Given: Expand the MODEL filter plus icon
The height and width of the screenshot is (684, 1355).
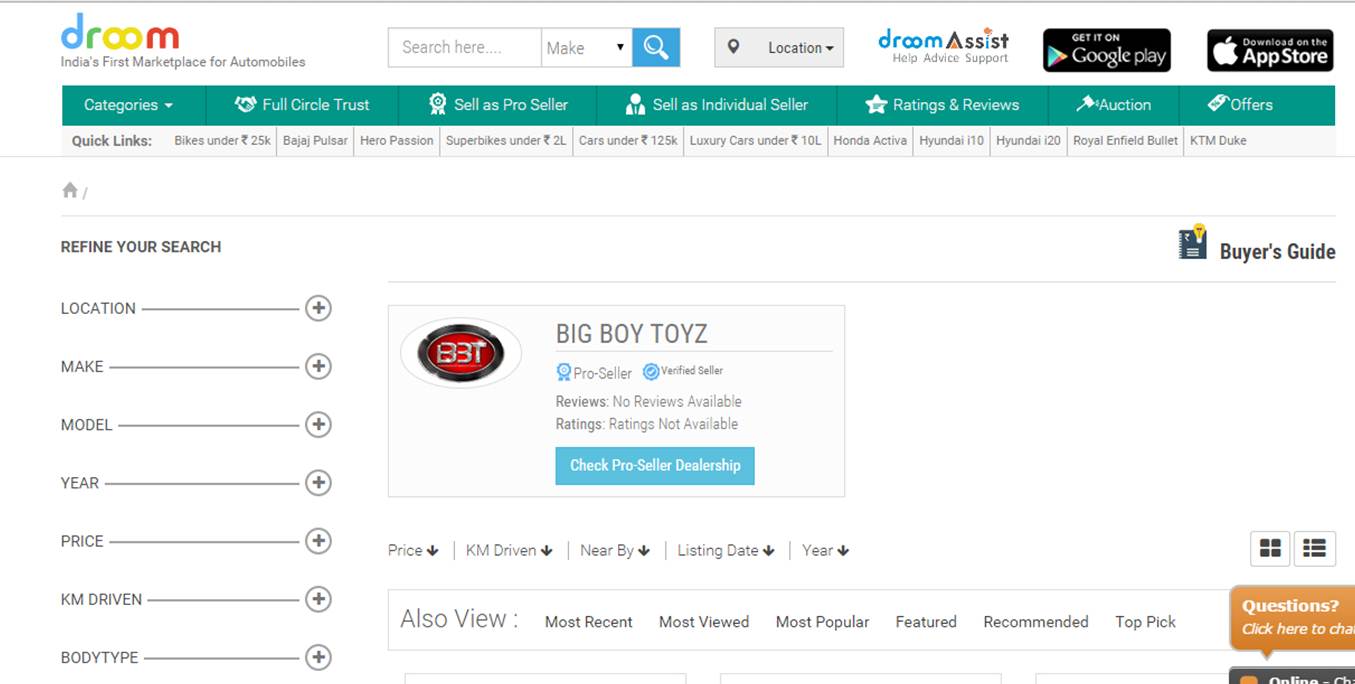Looking at the screenshot, I should tap(318, 424).
